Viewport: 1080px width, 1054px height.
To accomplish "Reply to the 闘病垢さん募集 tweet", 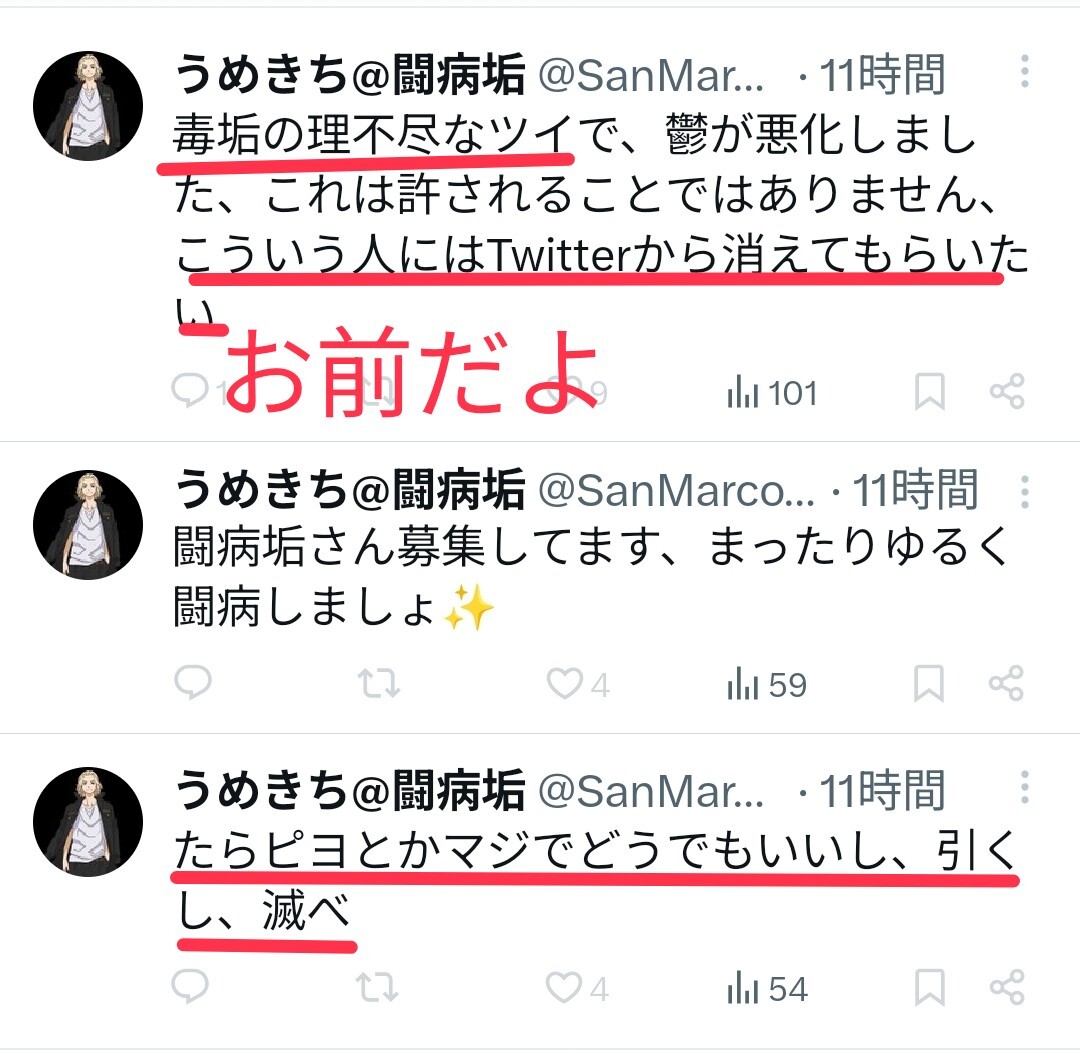I will coord(193,683).
